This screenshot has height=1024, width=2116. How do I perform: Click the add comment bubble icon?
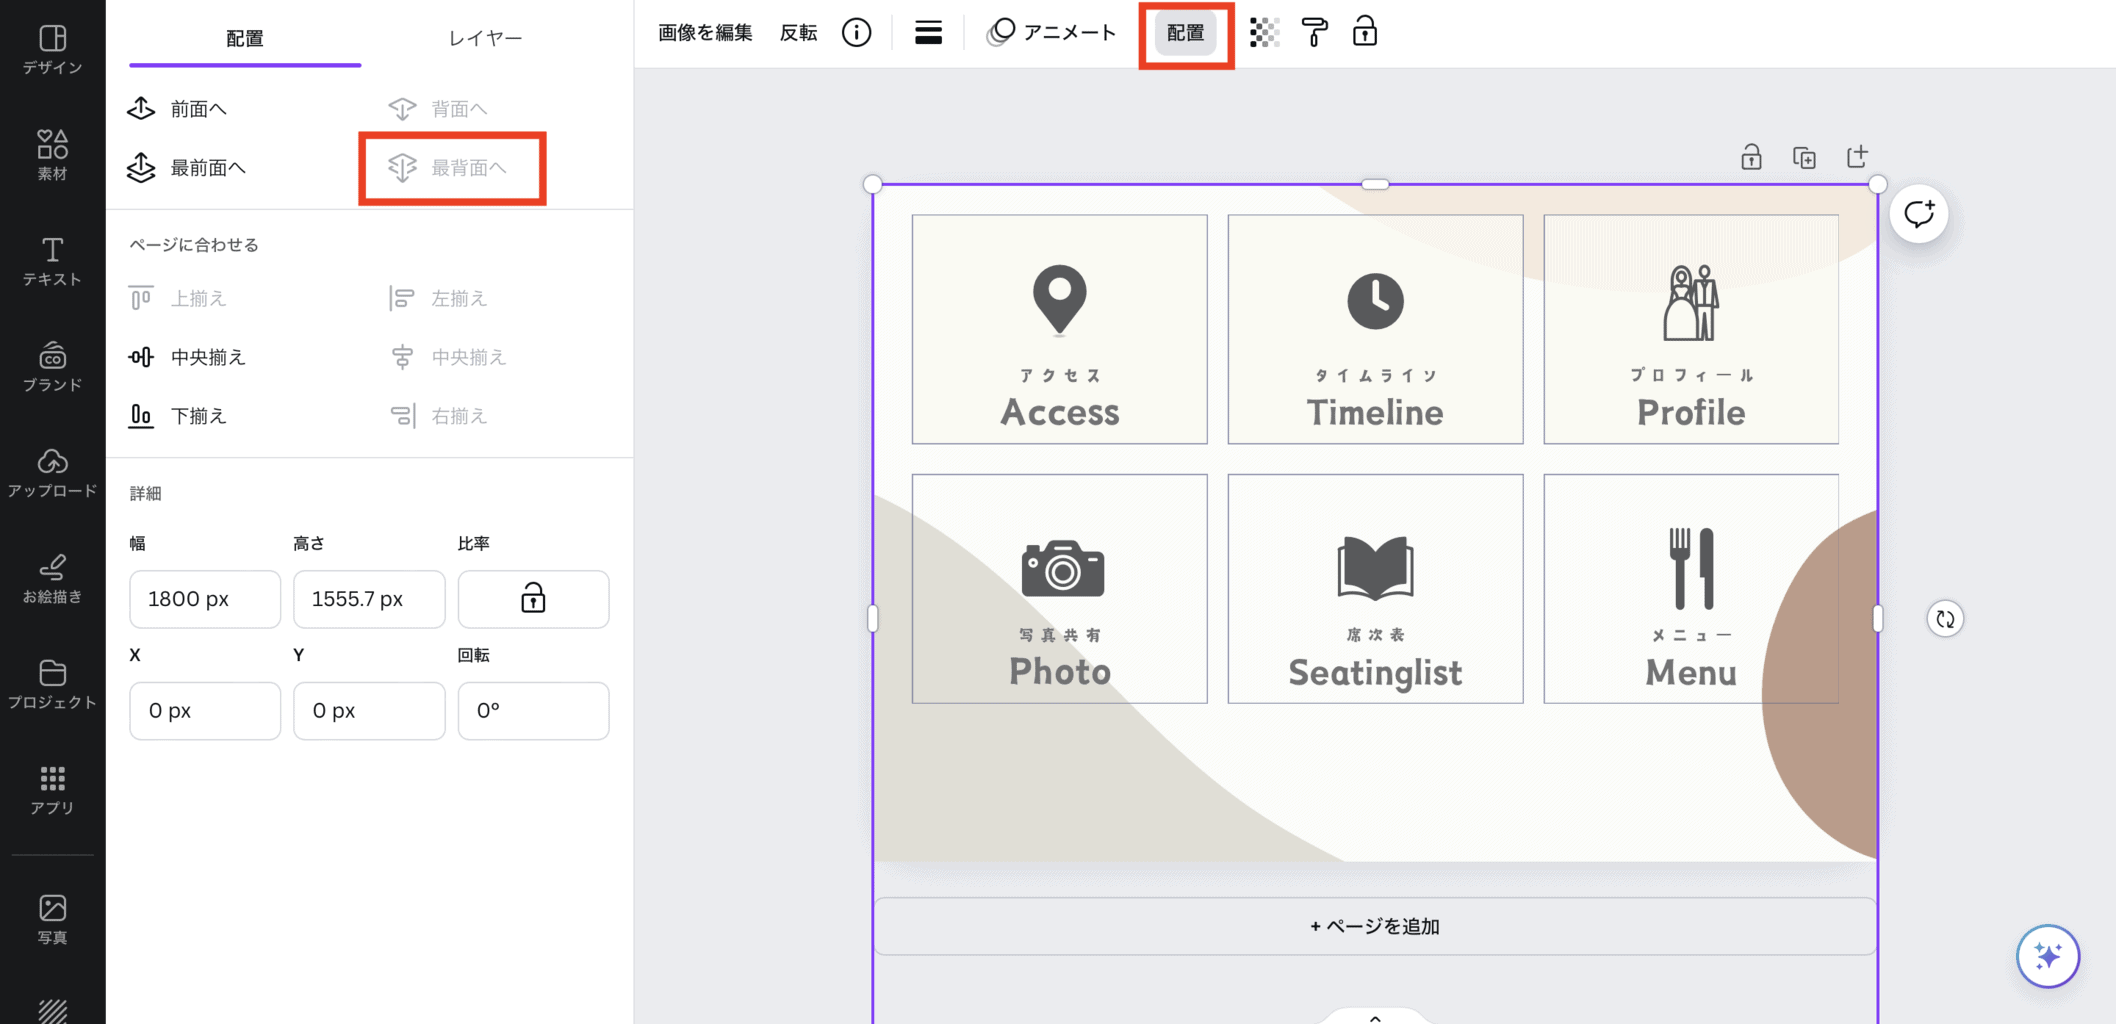[x=1918, y=214]
